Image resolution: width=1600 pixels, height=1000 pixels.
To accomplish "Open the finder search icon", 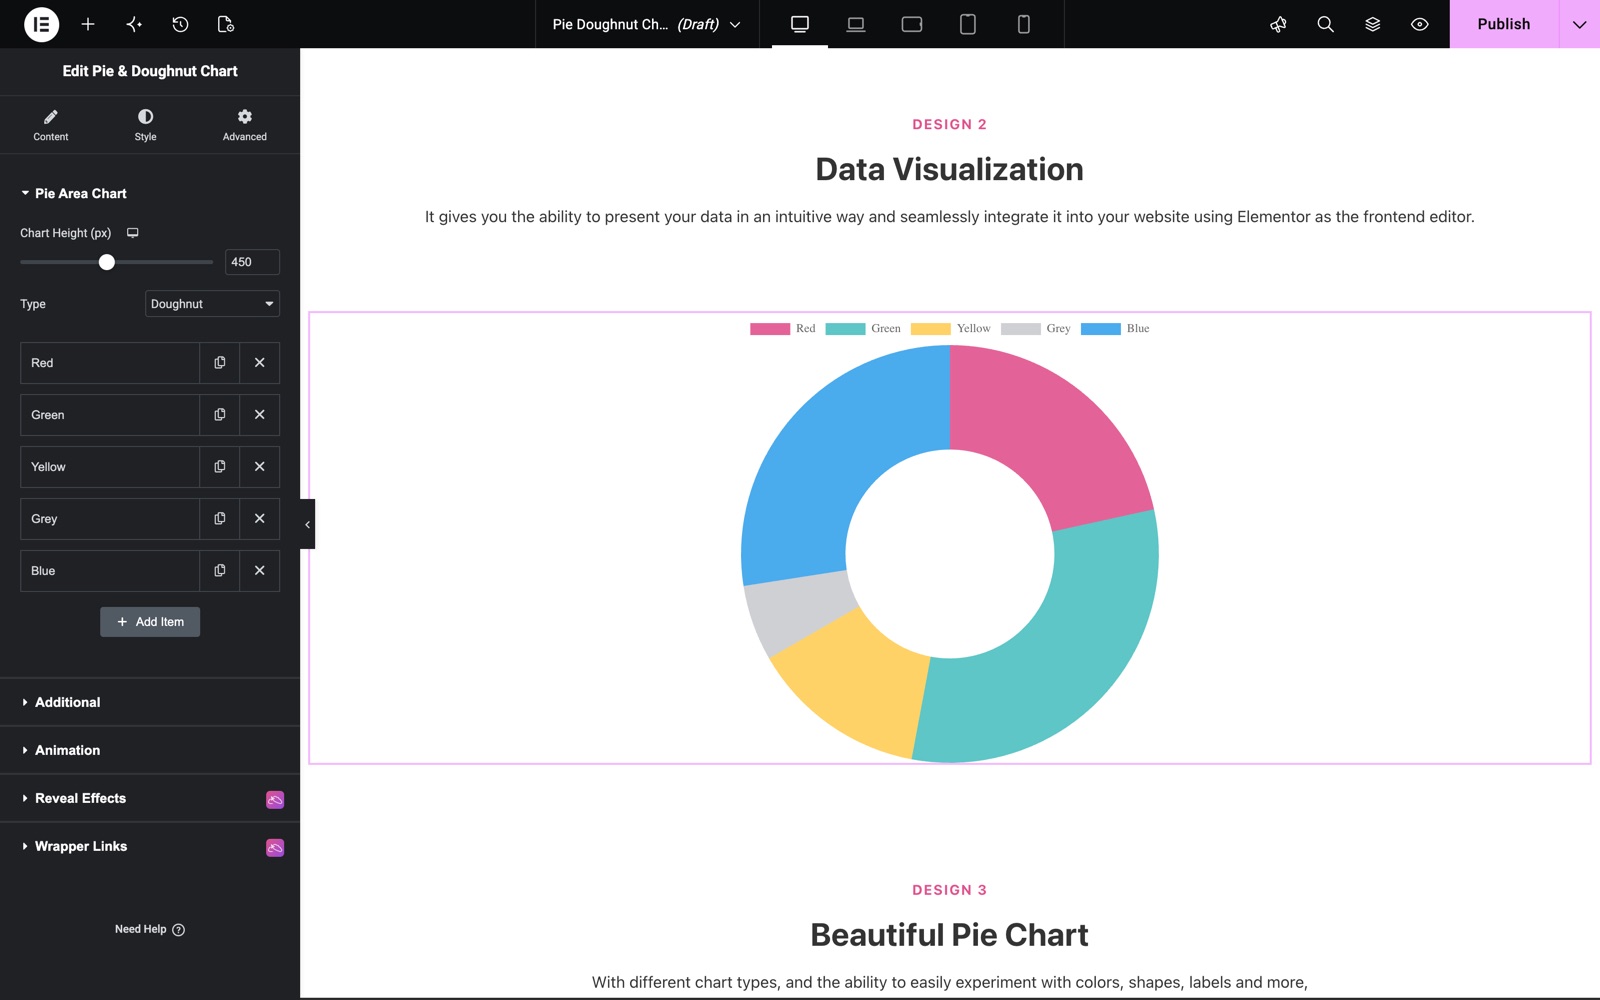I will point(1325,24).
